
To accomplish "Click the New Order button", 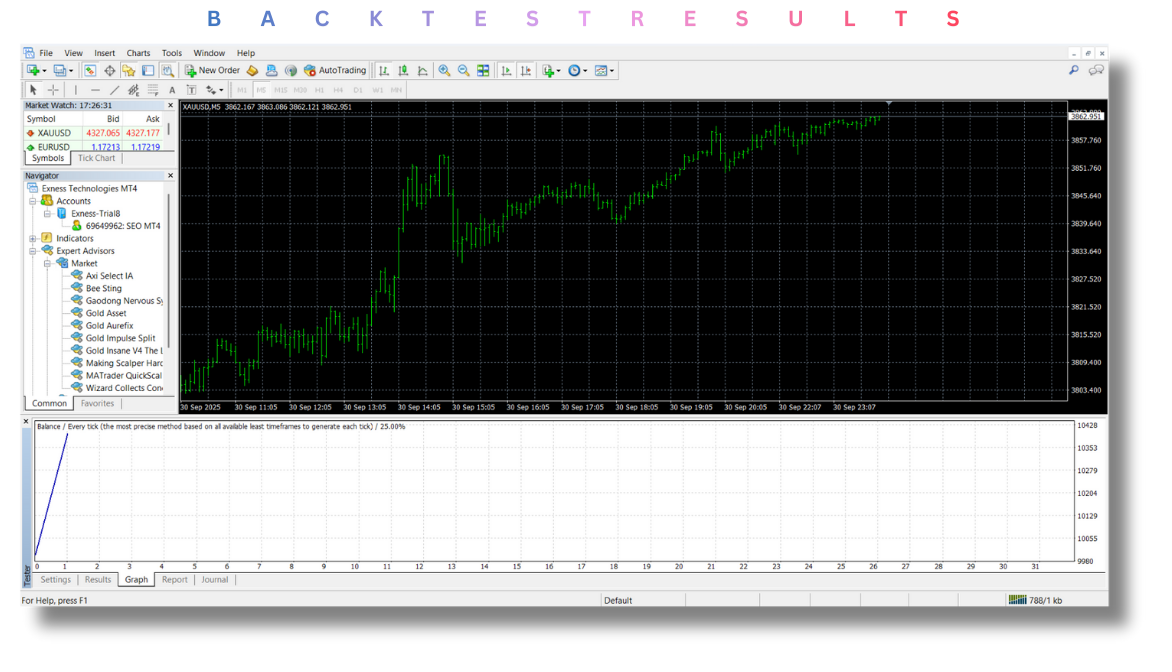I will coord(212,71).
